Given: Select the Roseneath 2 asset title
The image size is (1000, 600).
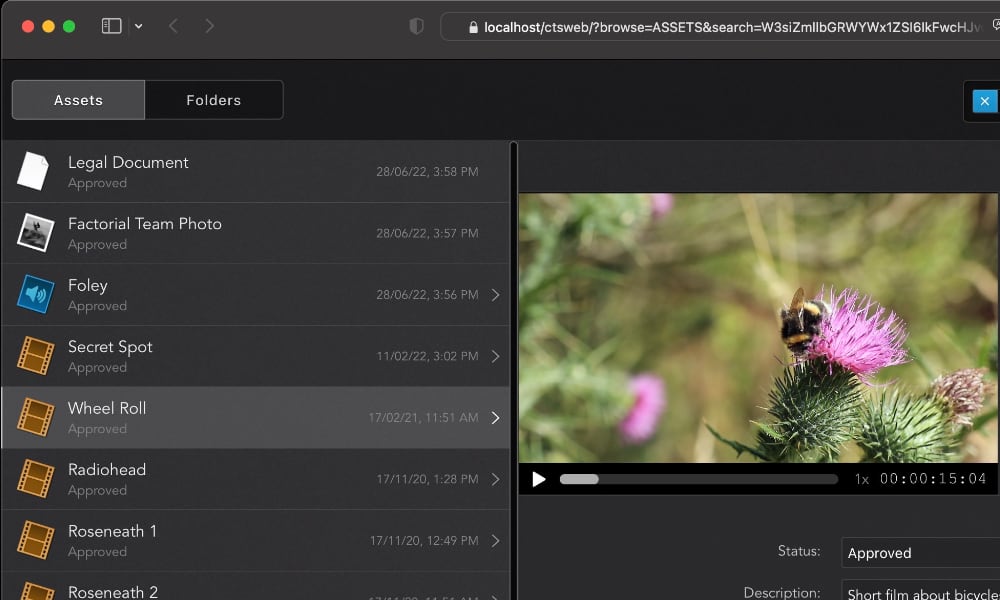Looking at the screenshot, I should [113, 592].
